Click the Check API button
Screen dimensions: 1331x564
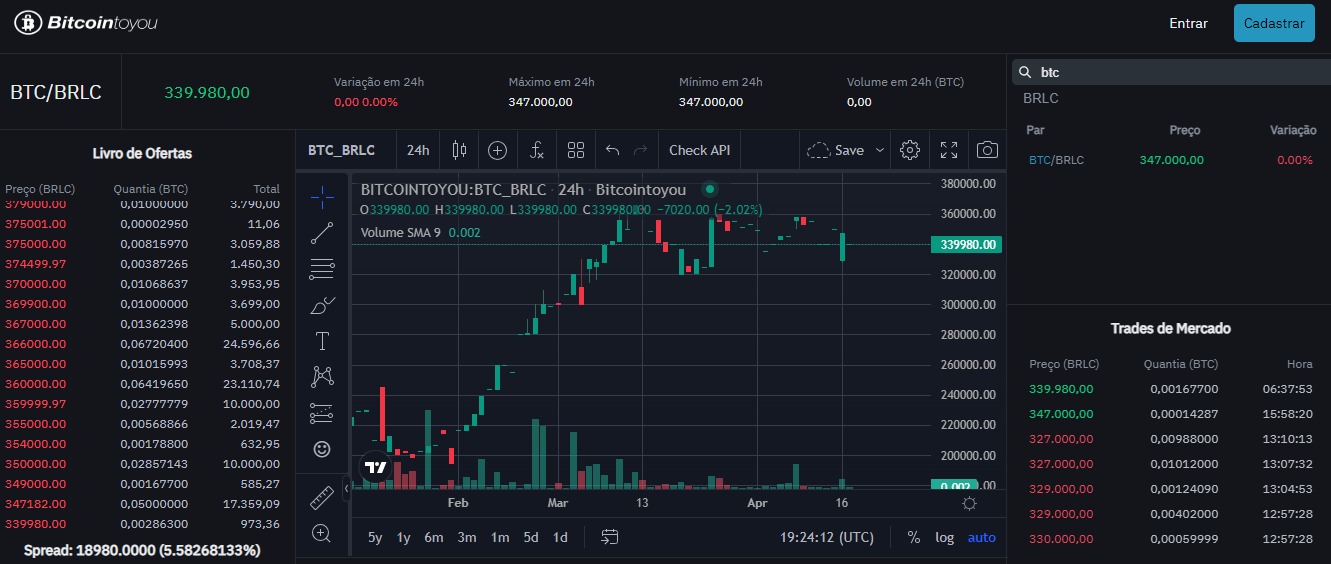point(699,150)
